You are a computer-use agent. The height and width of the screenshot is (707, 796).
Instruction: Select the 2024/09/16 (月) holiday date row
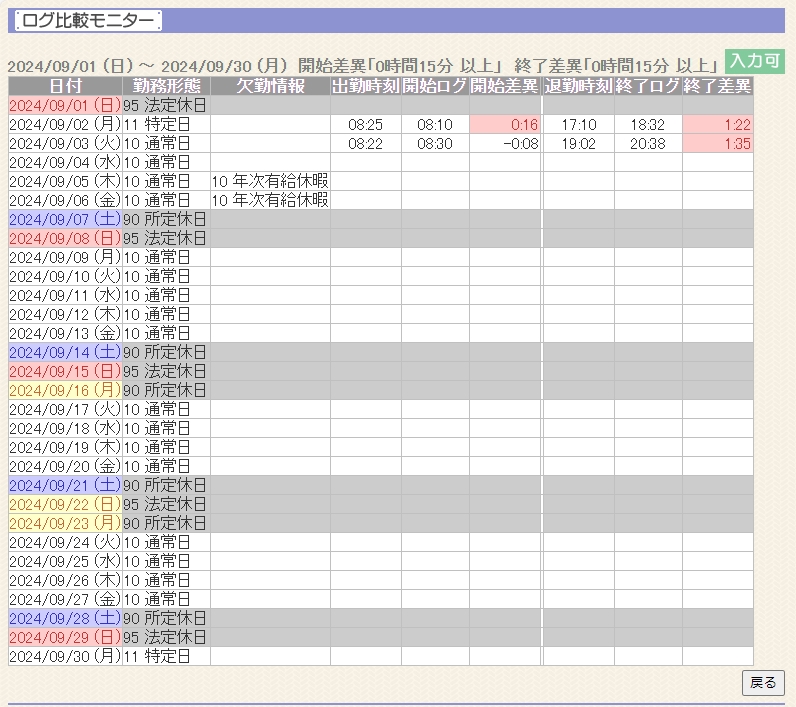point(65,390)
